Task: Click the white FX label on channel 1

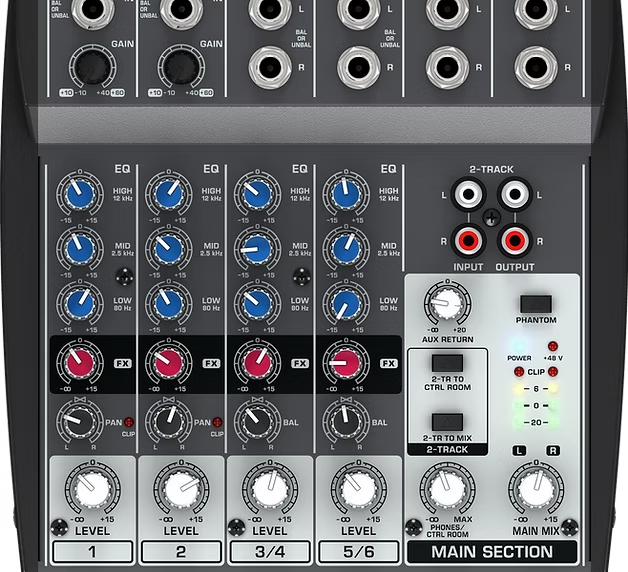Action: coord(123,363)
